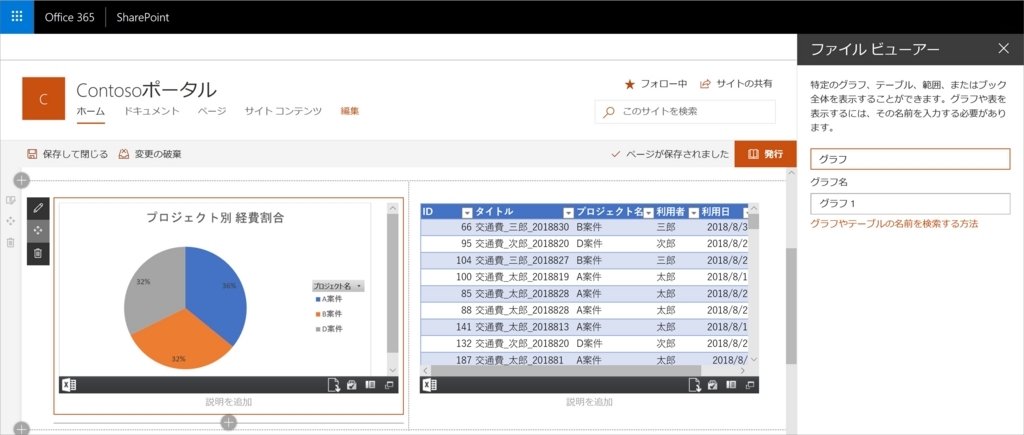1024x435 pixels.
Task: Open the ID column filter dropdown
Action: click(467, 212)
